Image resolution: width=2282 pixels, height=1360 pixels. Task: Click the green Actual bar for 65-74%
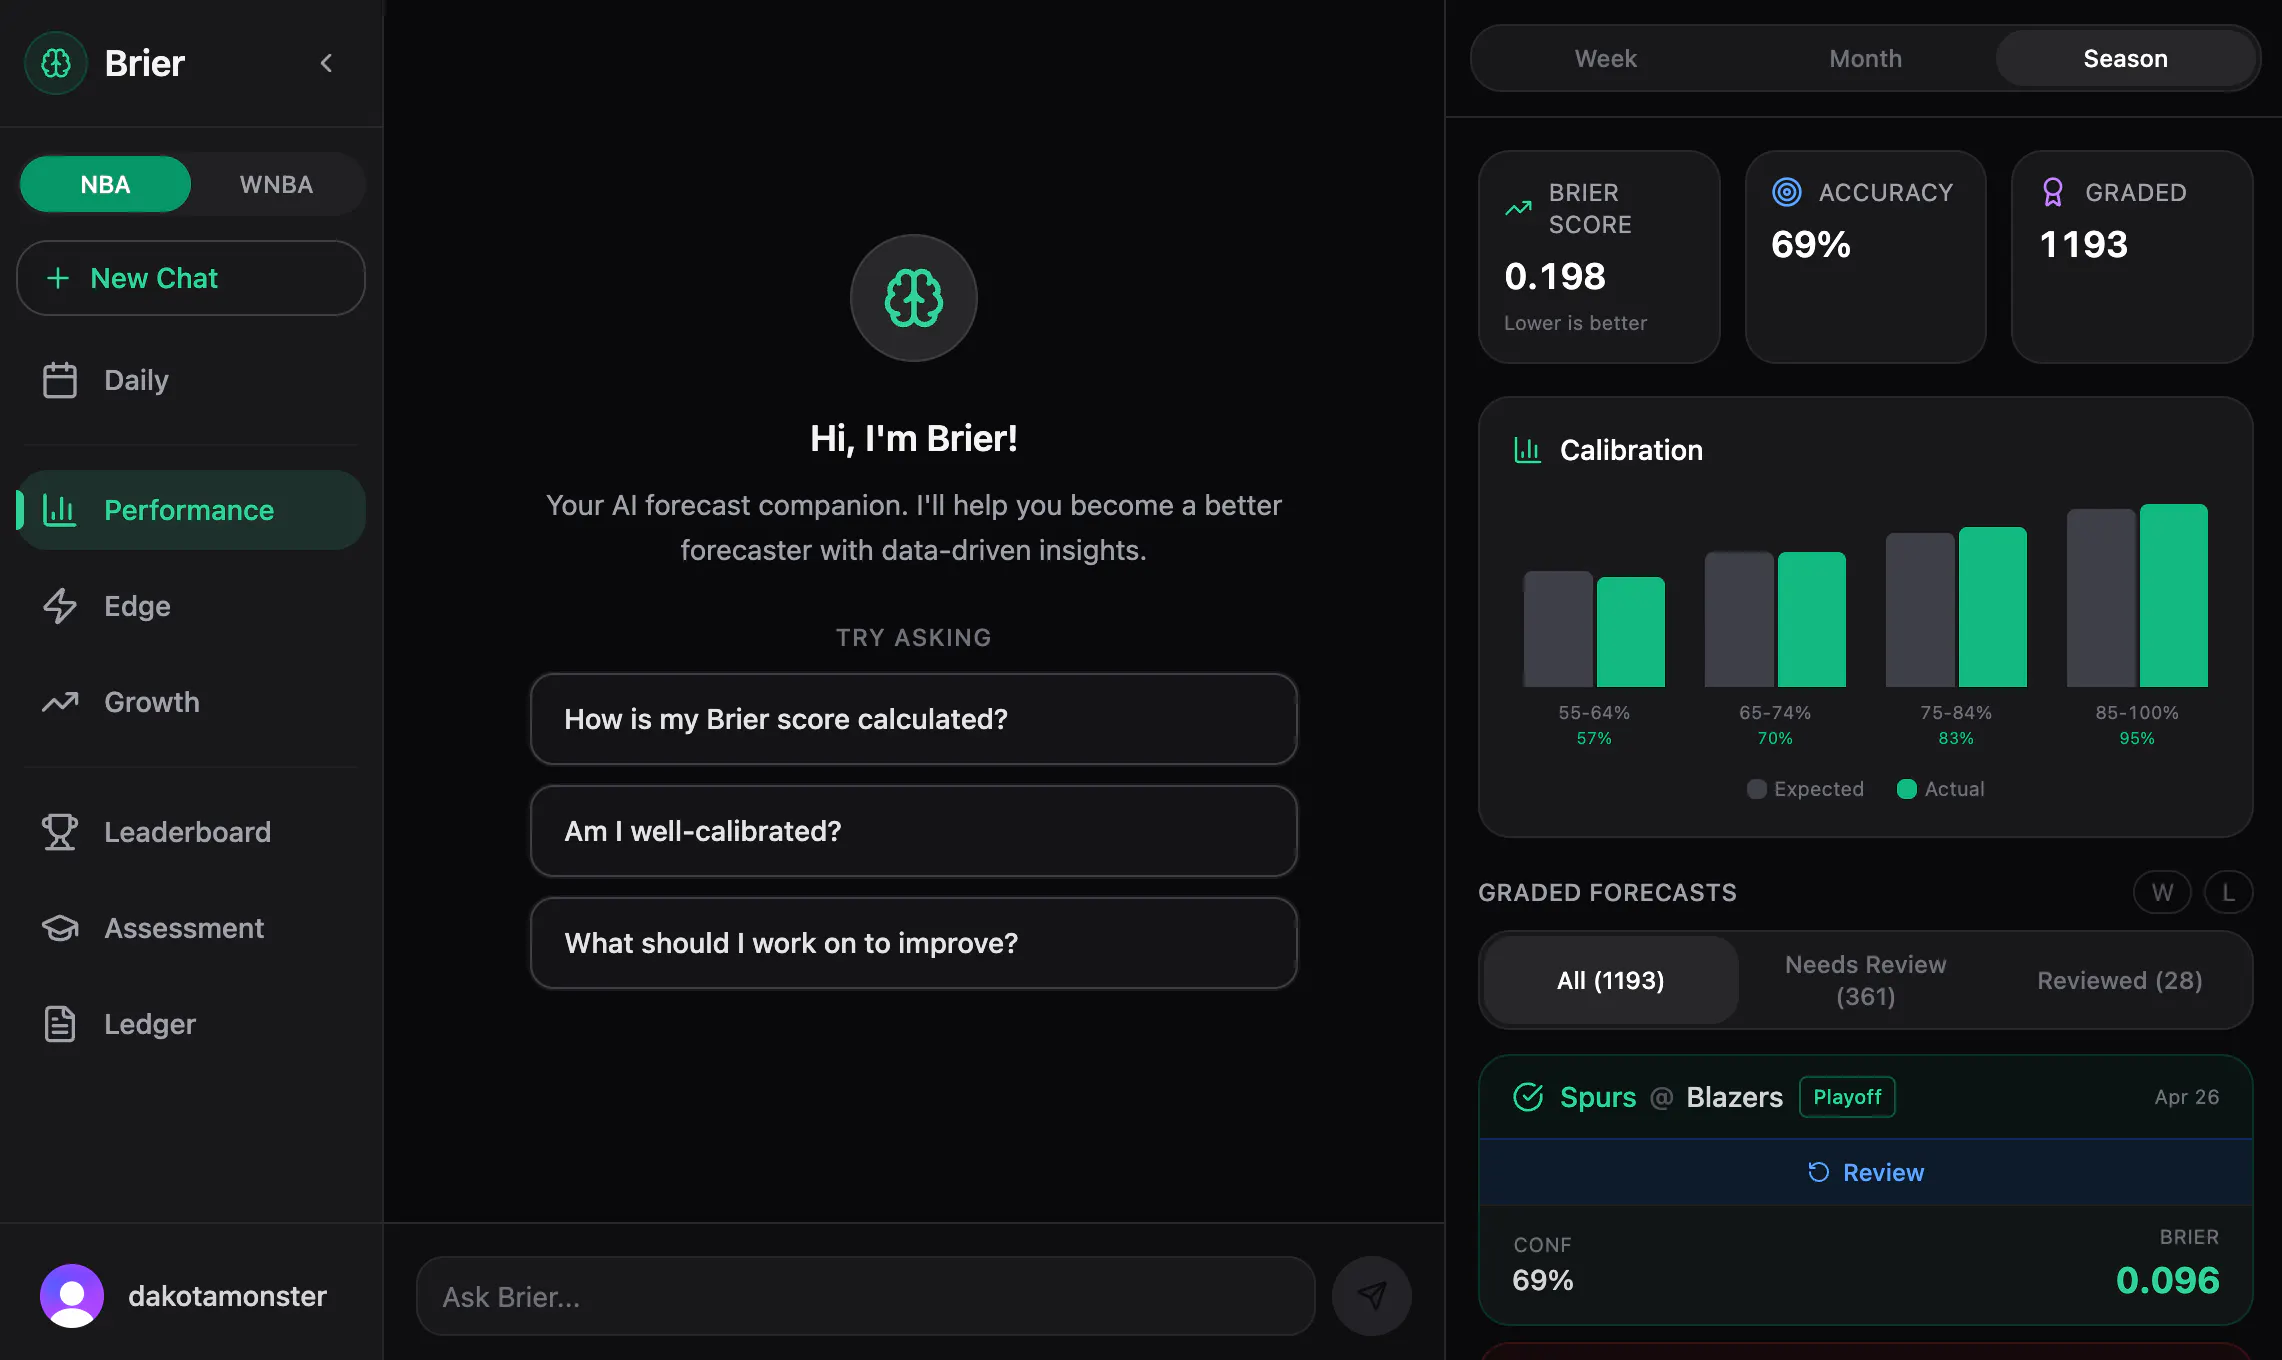[1812, 619]
